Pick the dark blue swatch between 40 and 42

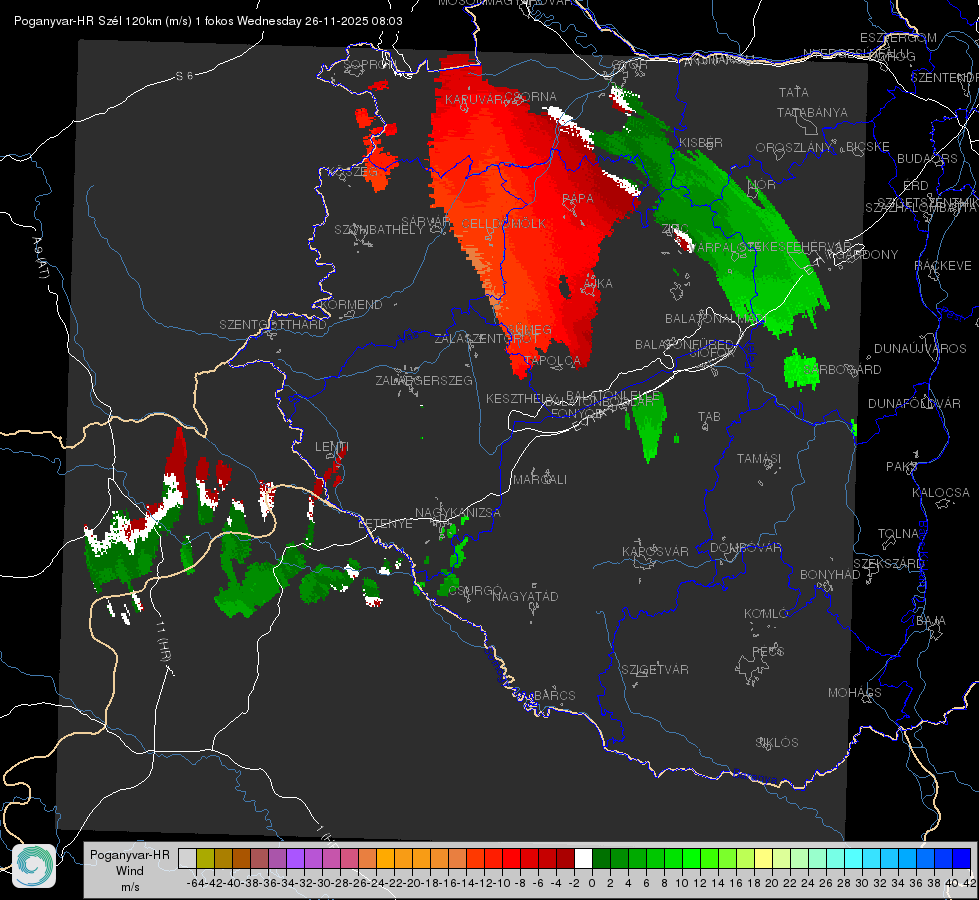962,859
